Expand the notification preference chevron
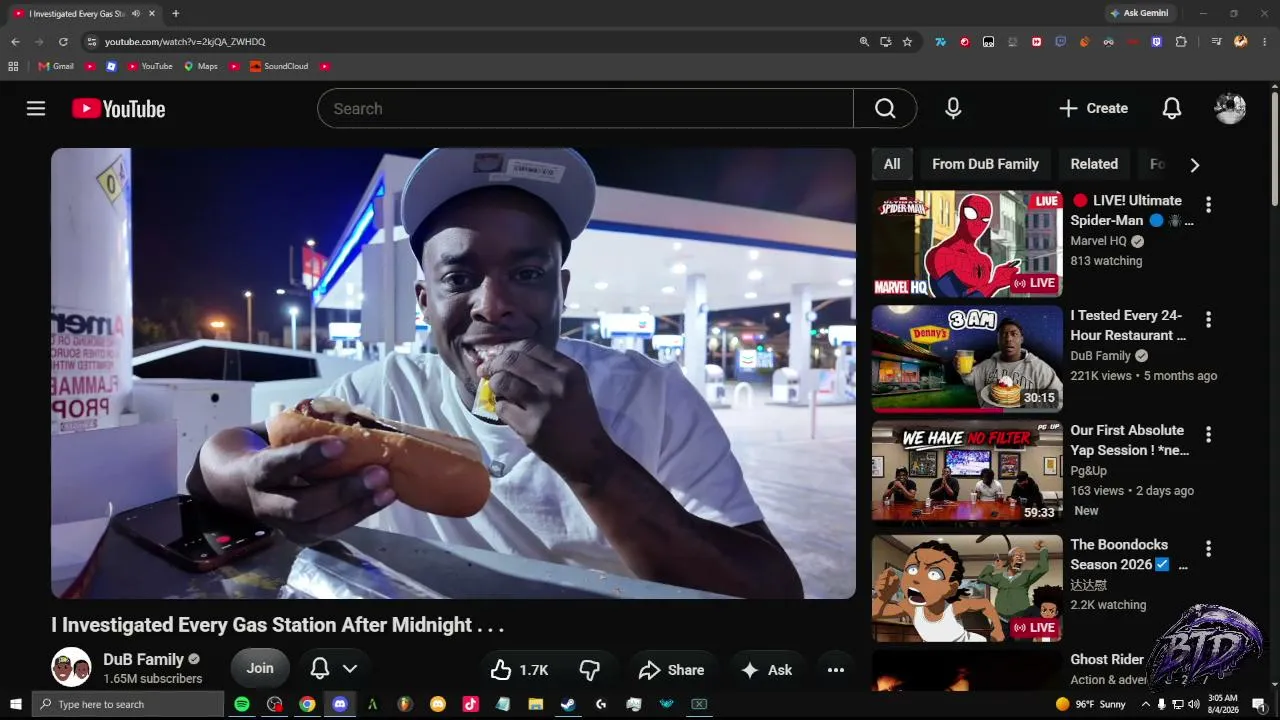The height and width of the screenshot is (720, 1280). [350, 669]
